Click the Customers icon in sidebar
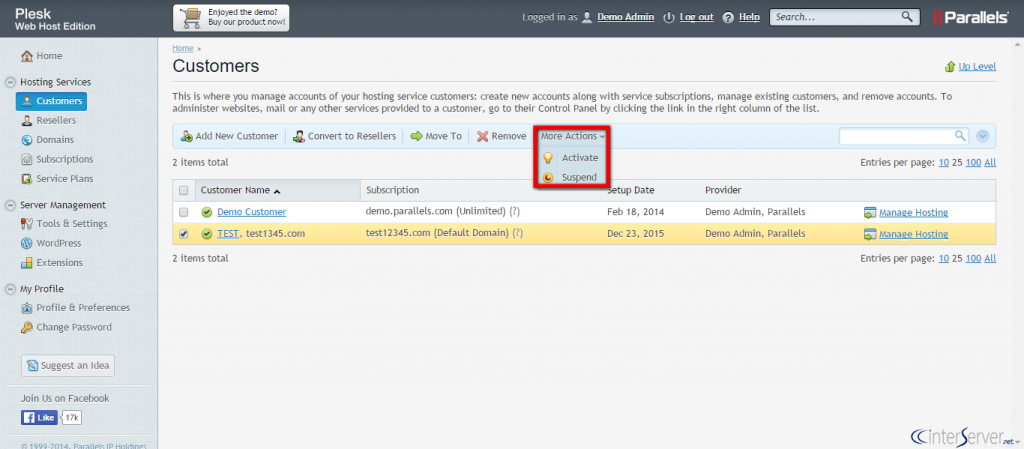Image resolution: width=1024 pixels, height=449 pixels. click(x=27, y=101)
